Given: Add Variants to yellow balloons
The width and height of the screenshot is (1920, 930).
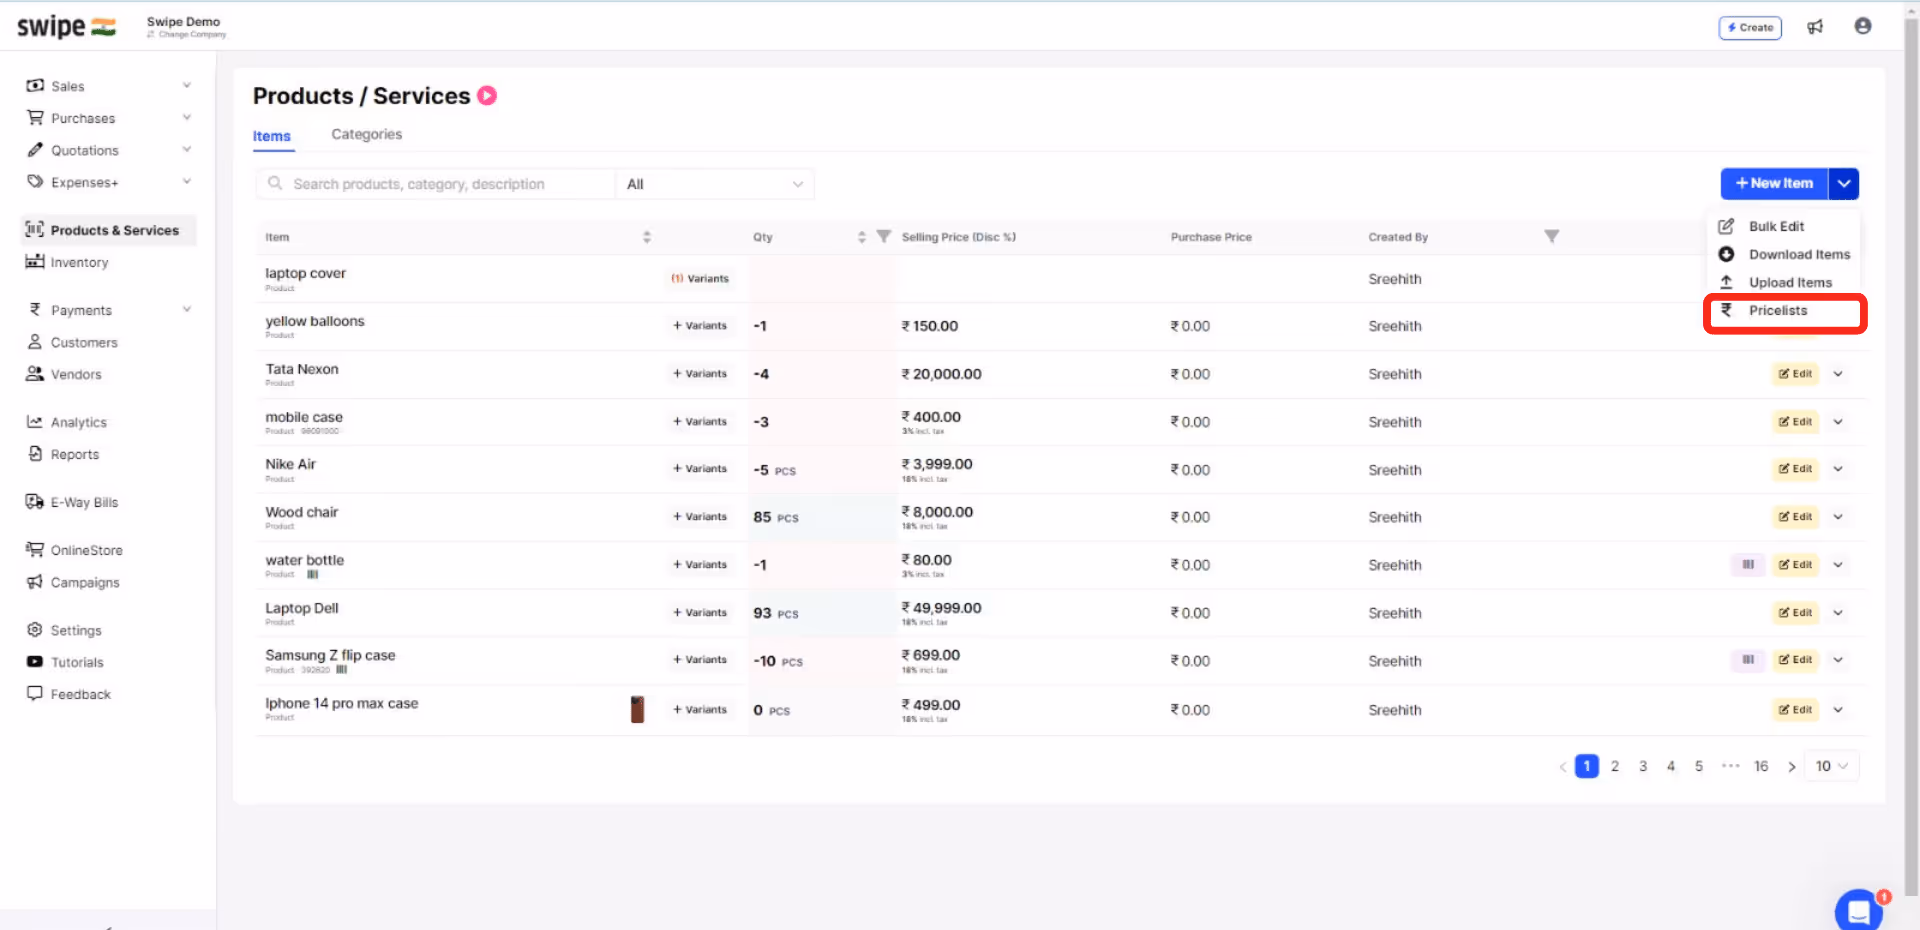Looking at the screenshot, I should pyautogui.click(x=700, y=326).
